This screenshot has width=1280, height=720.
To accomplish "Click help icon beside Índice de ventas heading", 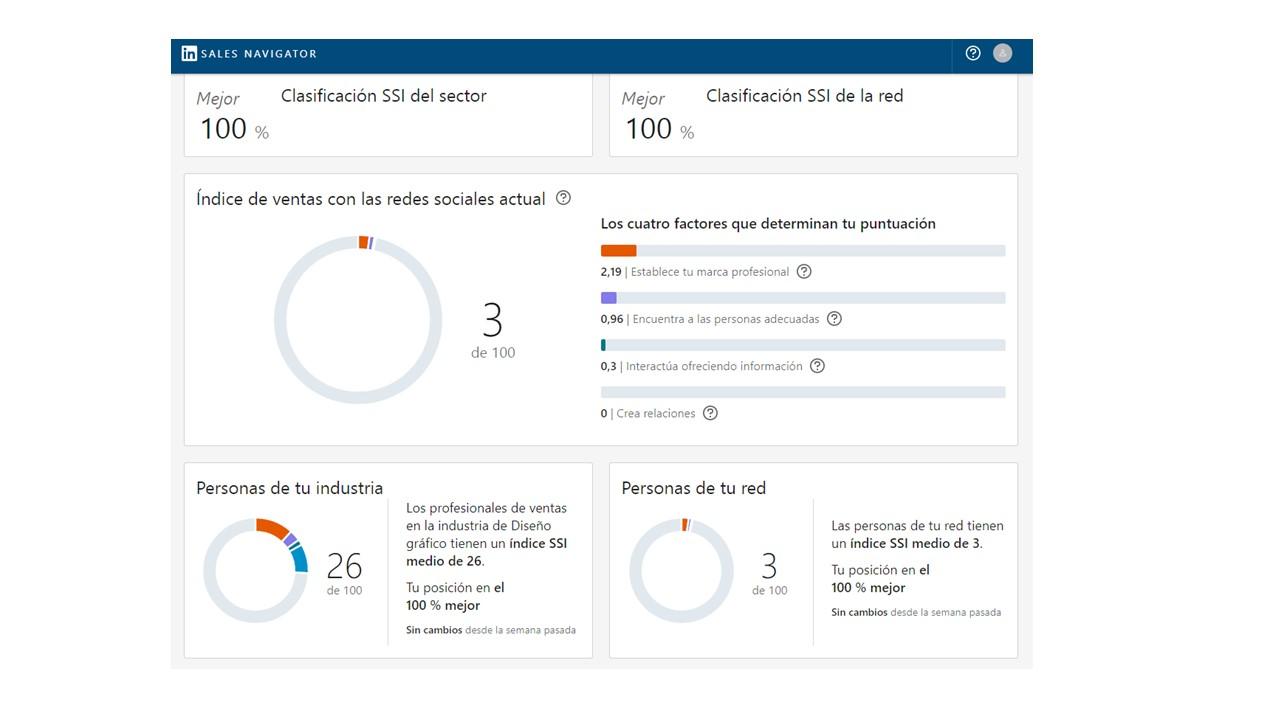I will pyautogui.click(x=563, y=198).
